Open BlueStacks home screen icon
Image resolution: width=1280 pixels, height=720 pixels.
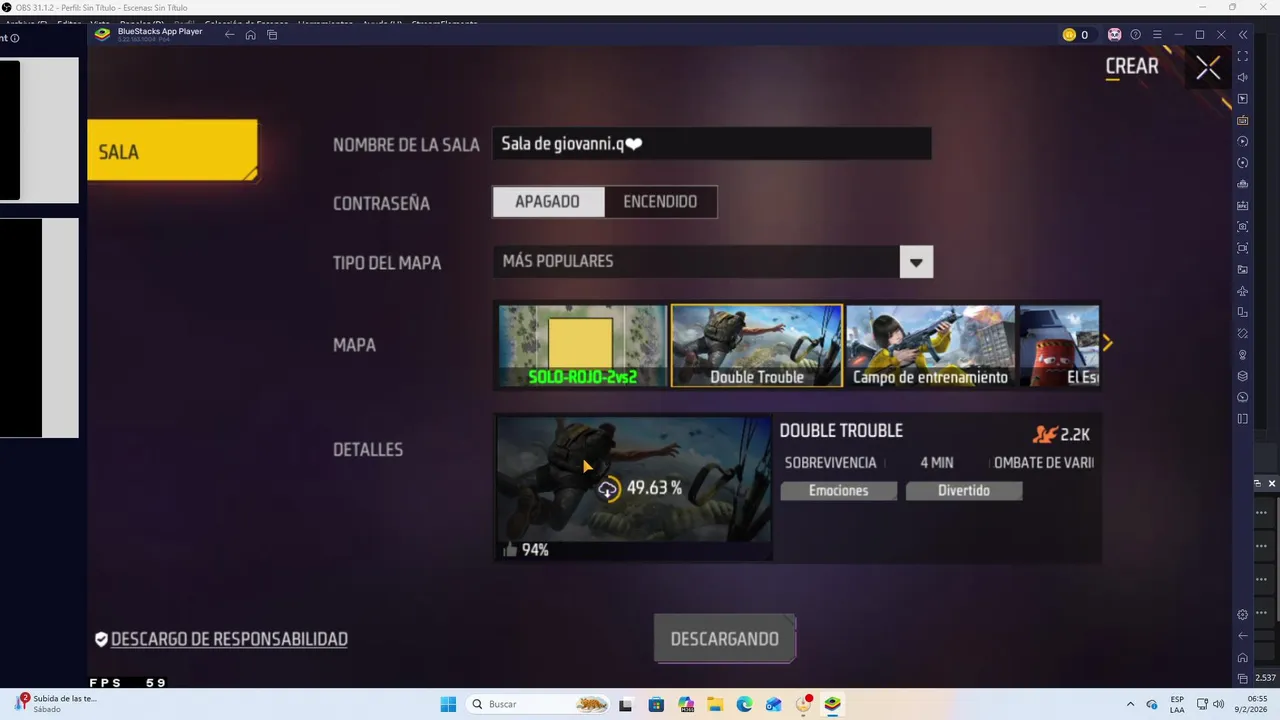250,35
